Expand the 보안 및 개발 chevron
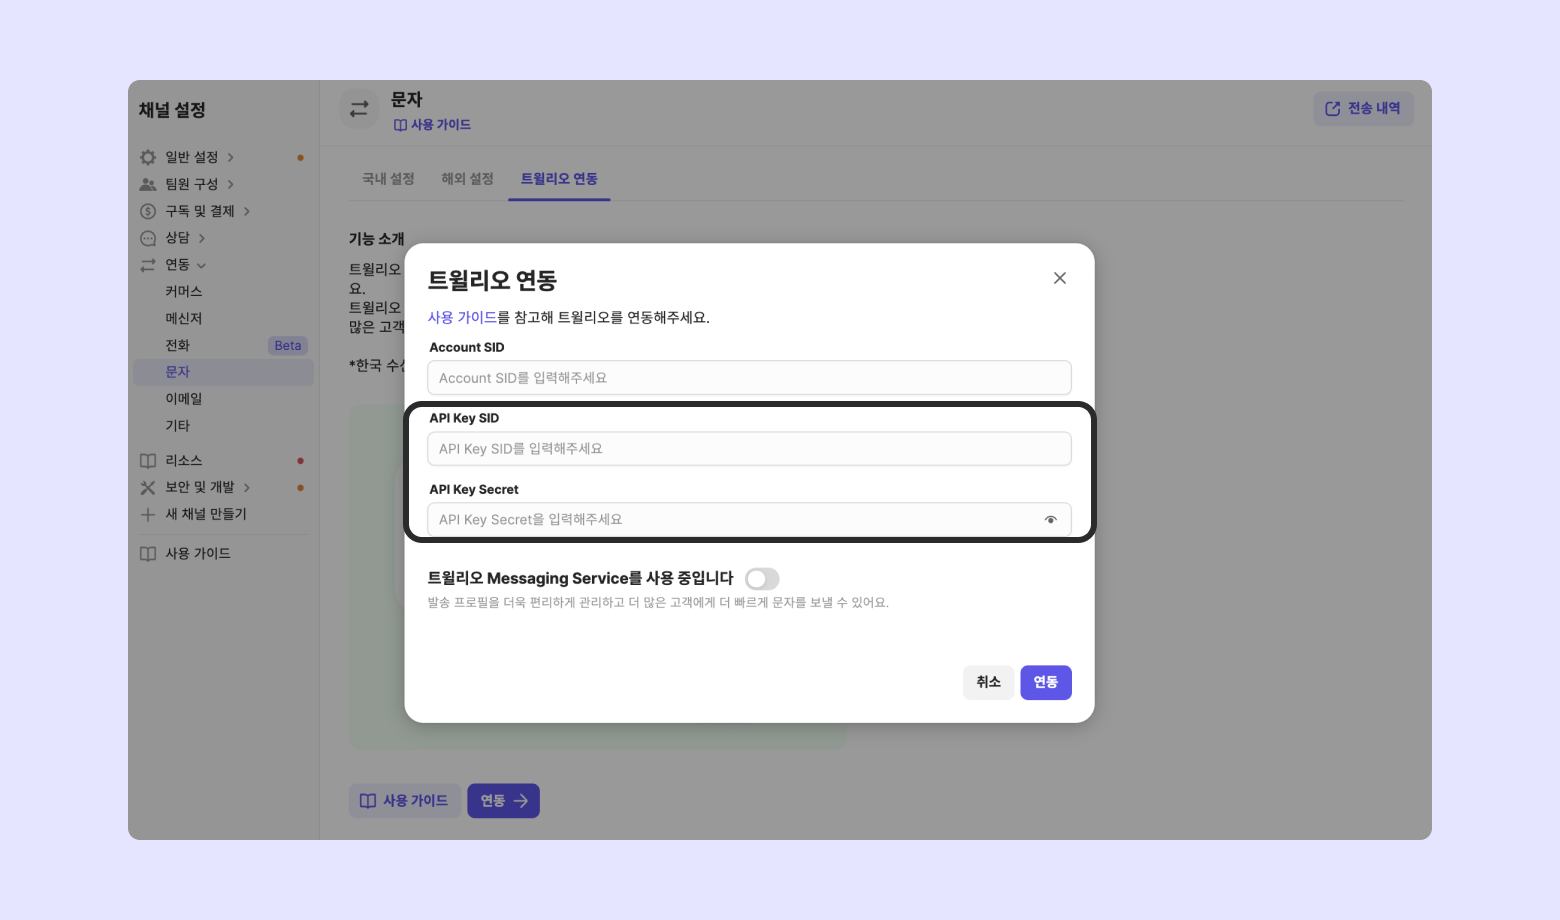1560x920 pixels. (247, 488)
